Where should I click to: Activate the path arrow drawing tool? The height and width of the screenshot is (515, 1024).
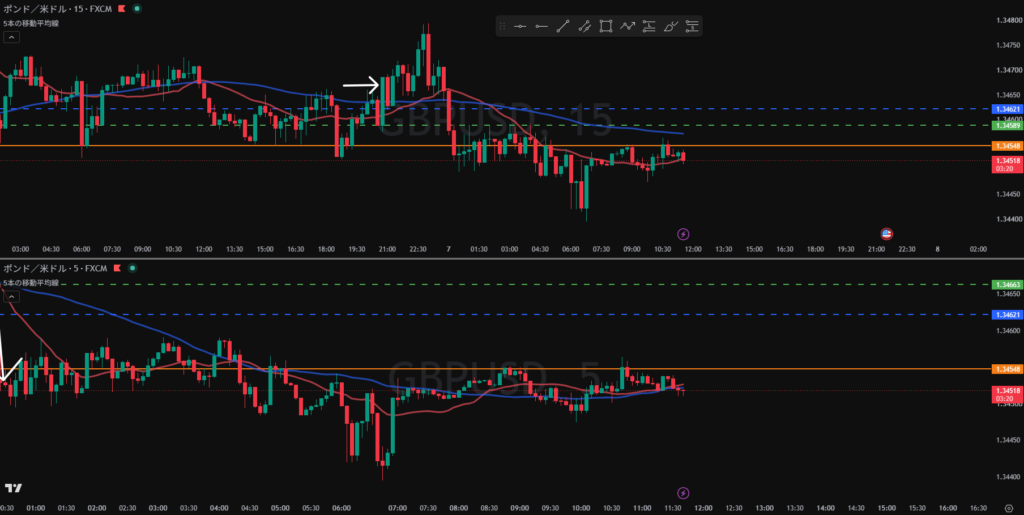(628, 26)
